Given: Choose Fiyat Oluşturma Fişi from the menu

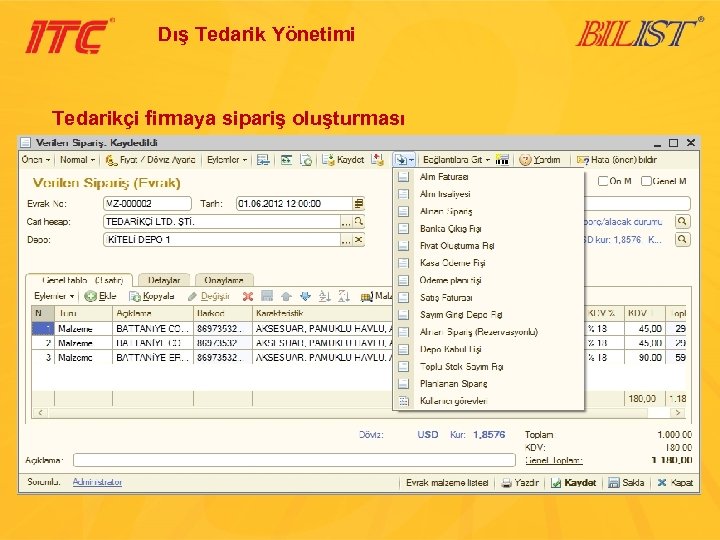Looking at the screenshot, I should 489,246.
